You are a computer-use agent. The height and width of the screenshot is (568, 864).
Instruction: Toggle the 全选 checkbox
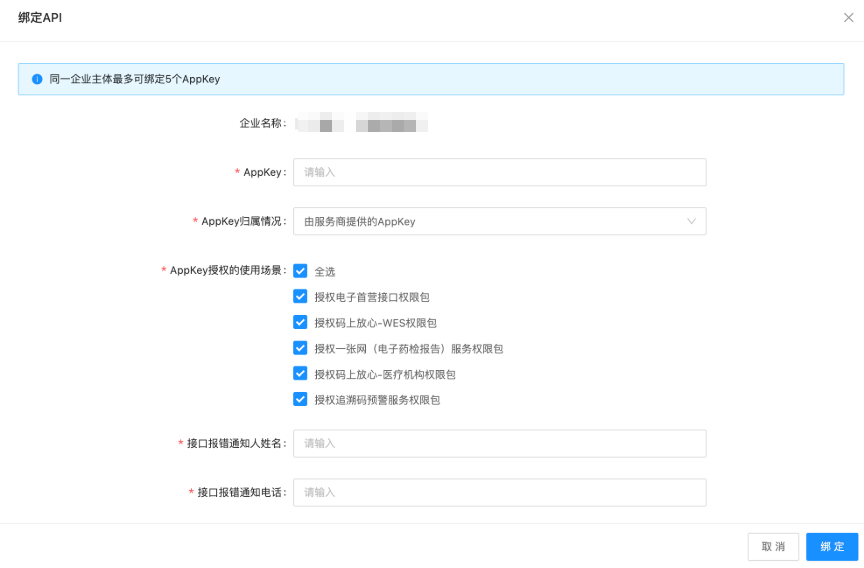(x=300, y=271)
